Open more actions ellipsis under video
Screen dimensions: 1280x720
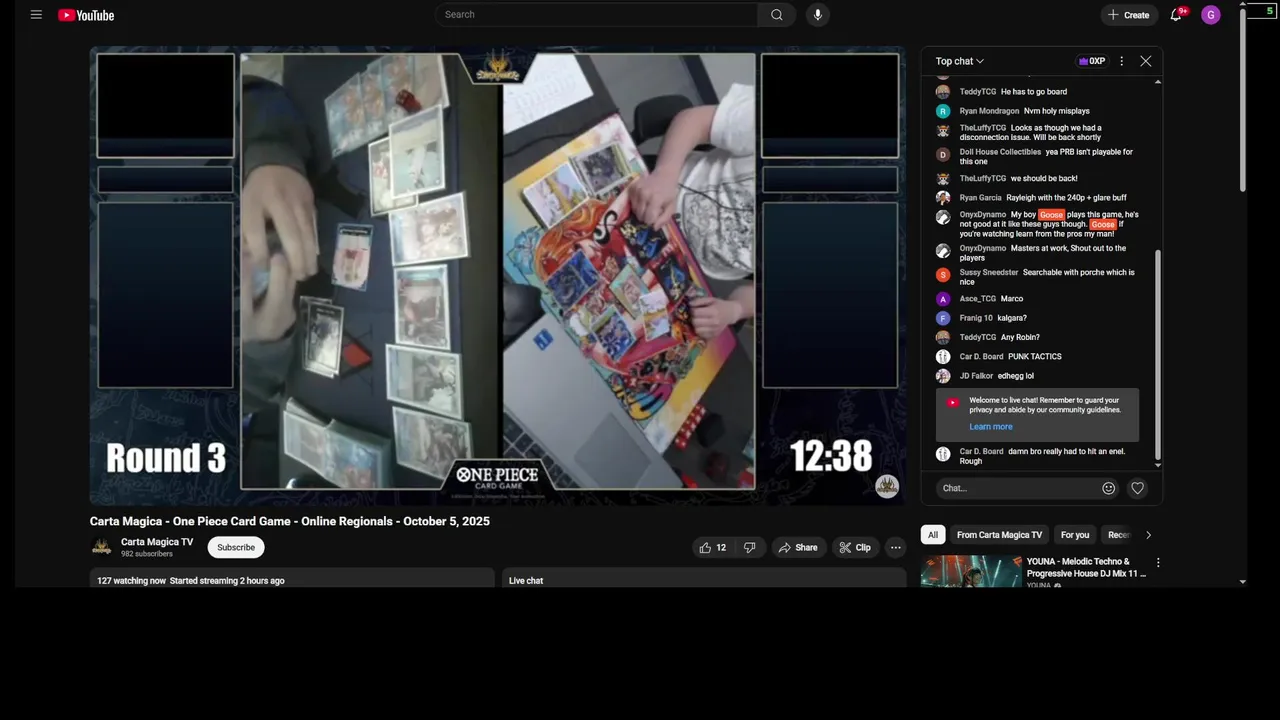[x=896, y=547]
